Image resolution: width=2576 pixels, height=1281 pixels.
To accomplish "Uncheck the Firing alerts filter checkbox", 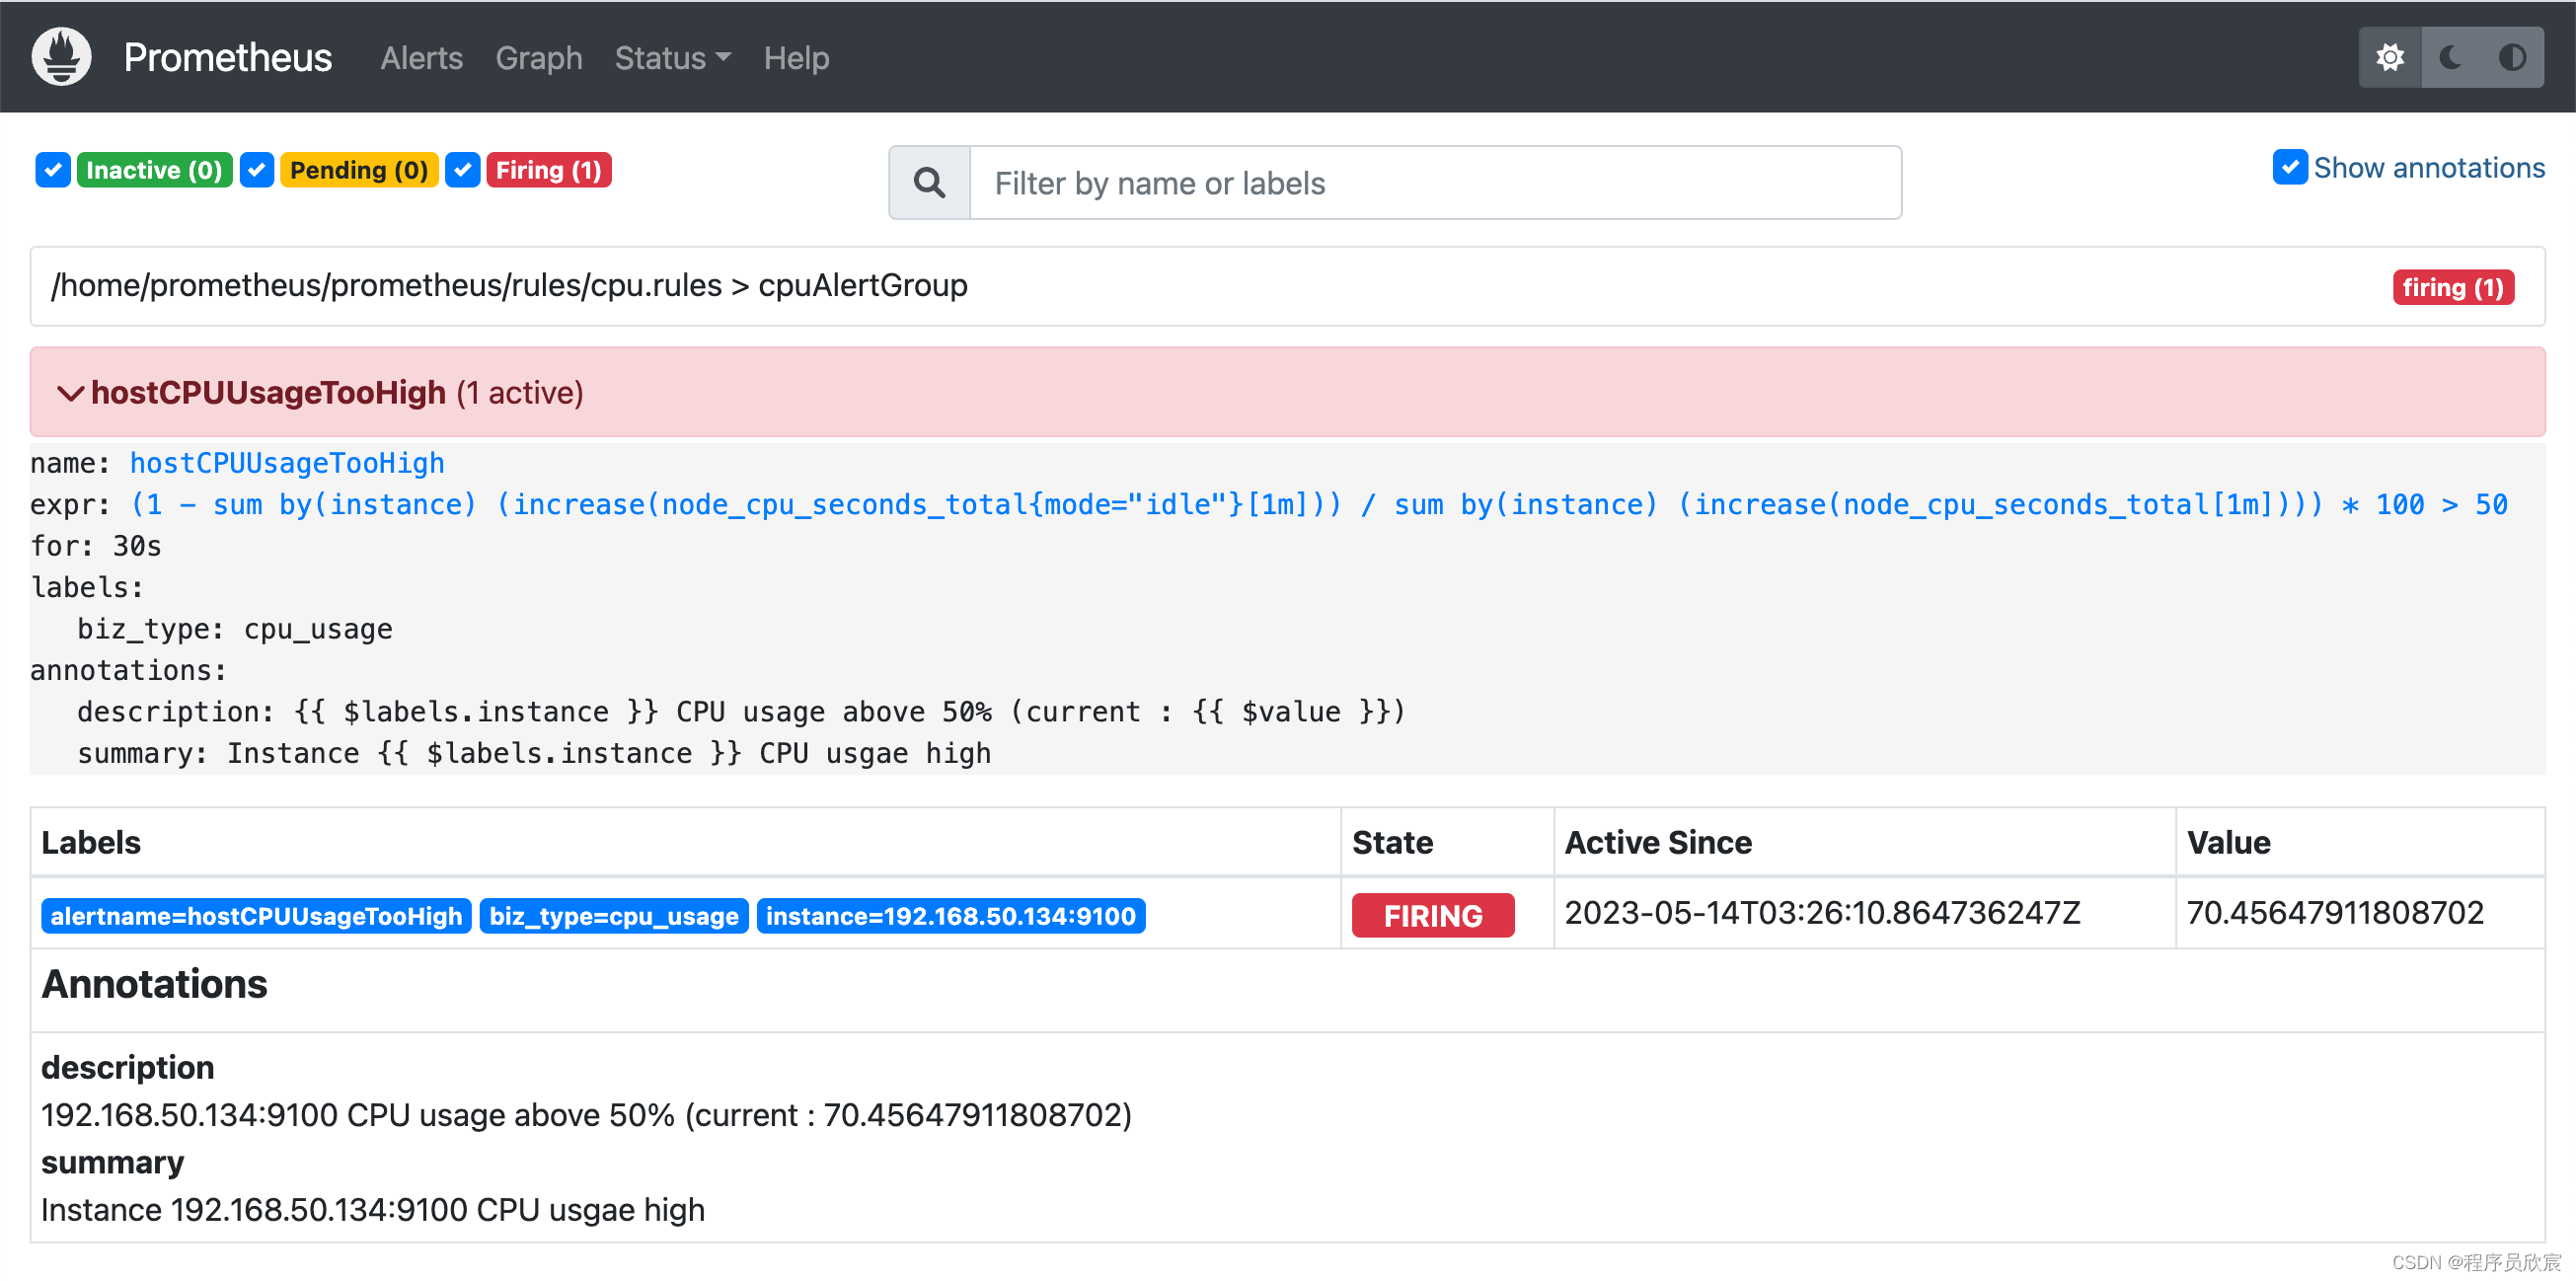I will (462, 170).
